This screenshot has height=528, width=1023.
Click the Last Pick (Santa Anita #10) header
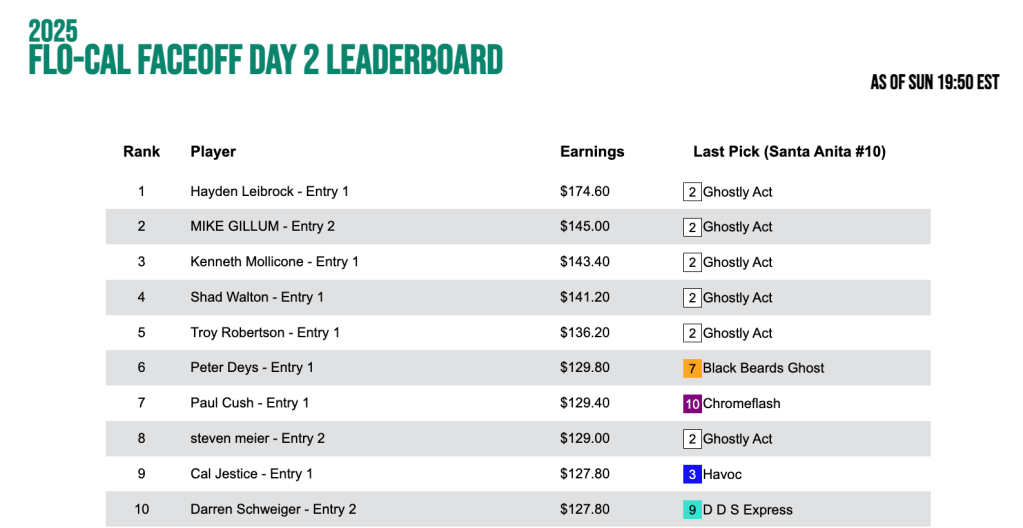click(789, 152)
